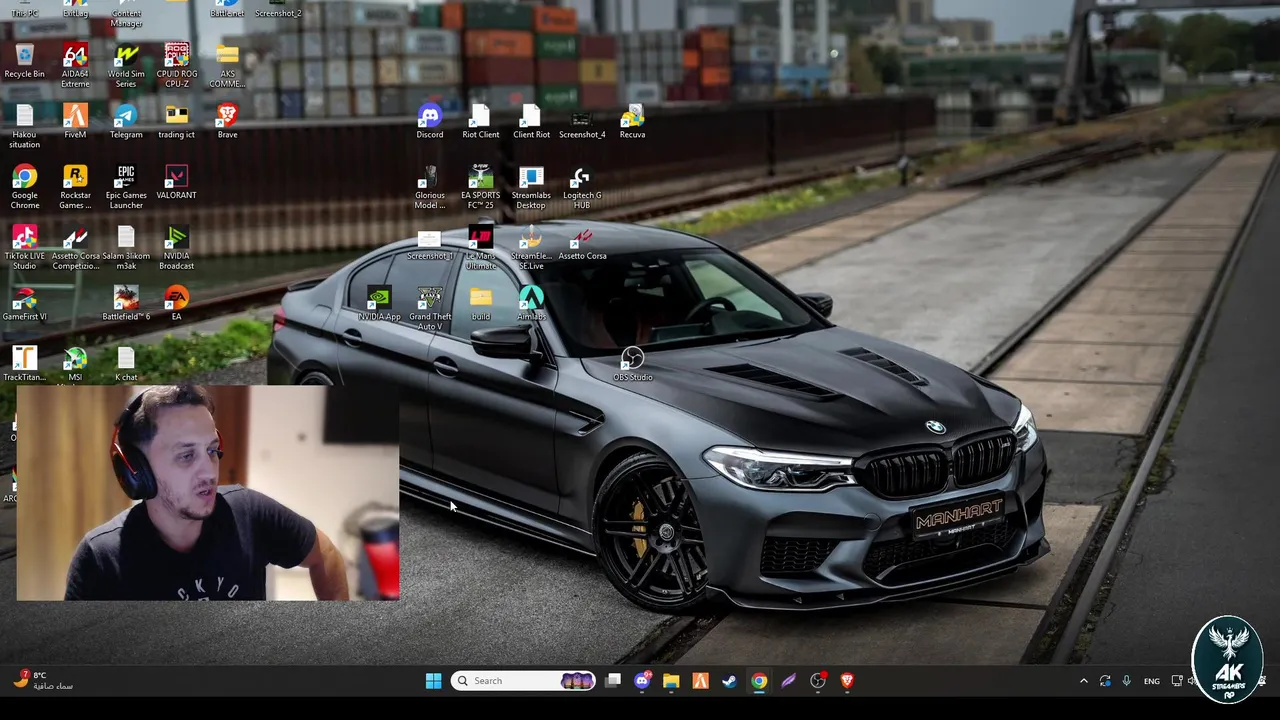This screenshot has height=720, width=1280.
Task: Open the Discord desktop shortcut
Action: click(430, 121)
